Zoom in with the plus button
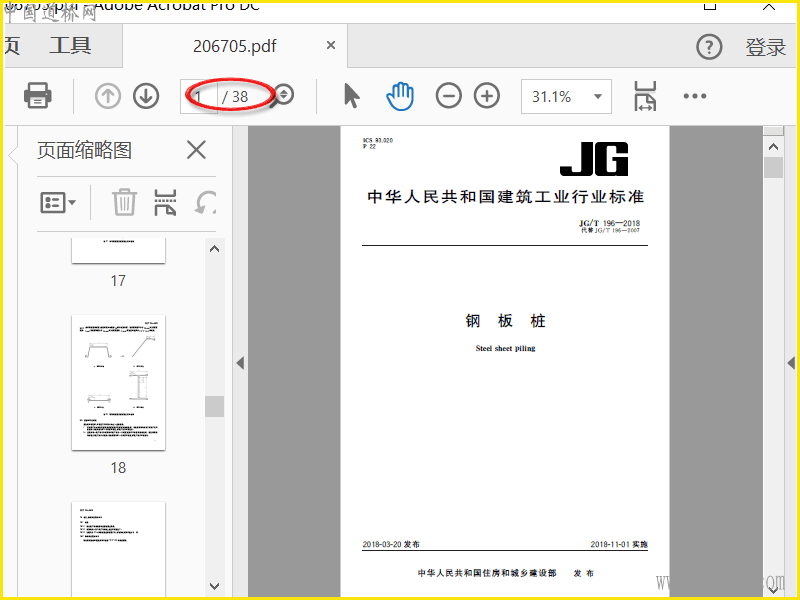 (487, 96)
